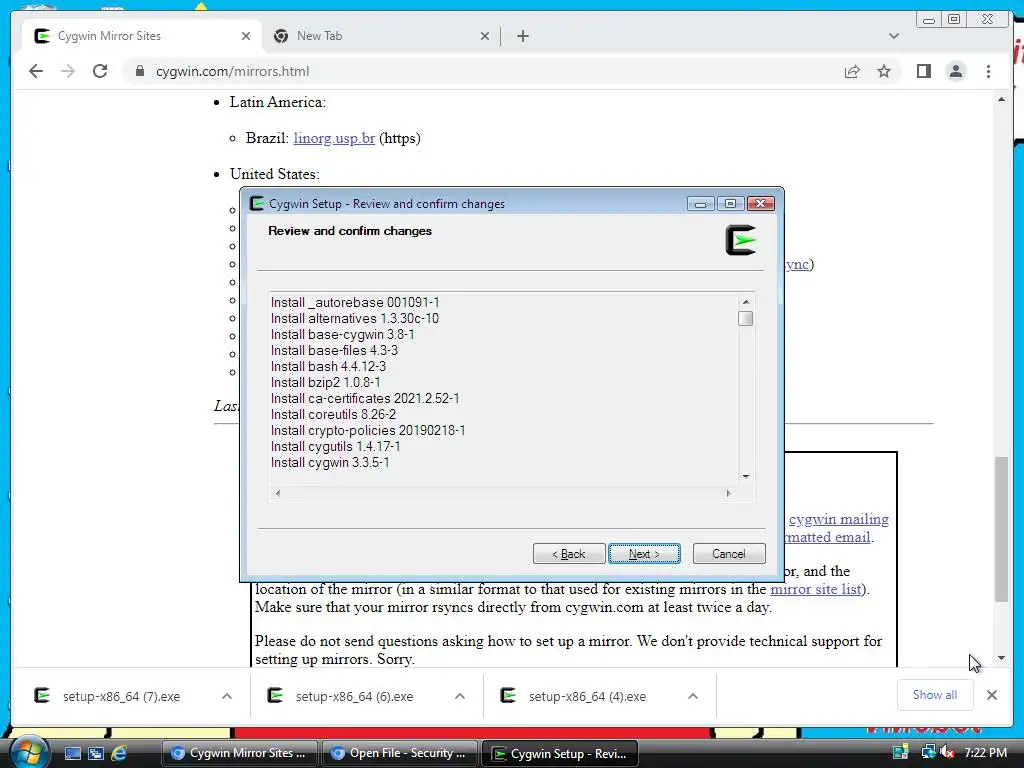Screen dimensions: 1024x768
Task: Expand options for setup-x86_64 (4).exe
Action: tap(693, 696)
